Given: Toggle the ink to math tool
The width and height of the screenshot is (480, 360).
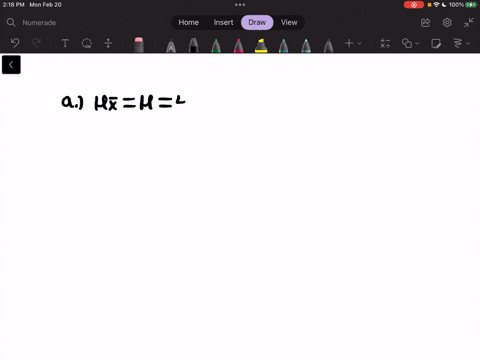Looking at the screenshot, I should click(385, 43).
